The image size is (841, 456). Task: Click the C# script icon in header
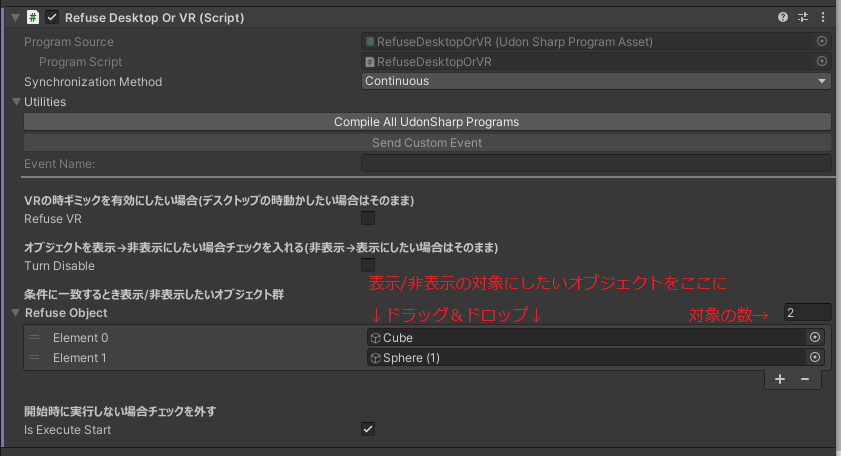click(33, 17)
